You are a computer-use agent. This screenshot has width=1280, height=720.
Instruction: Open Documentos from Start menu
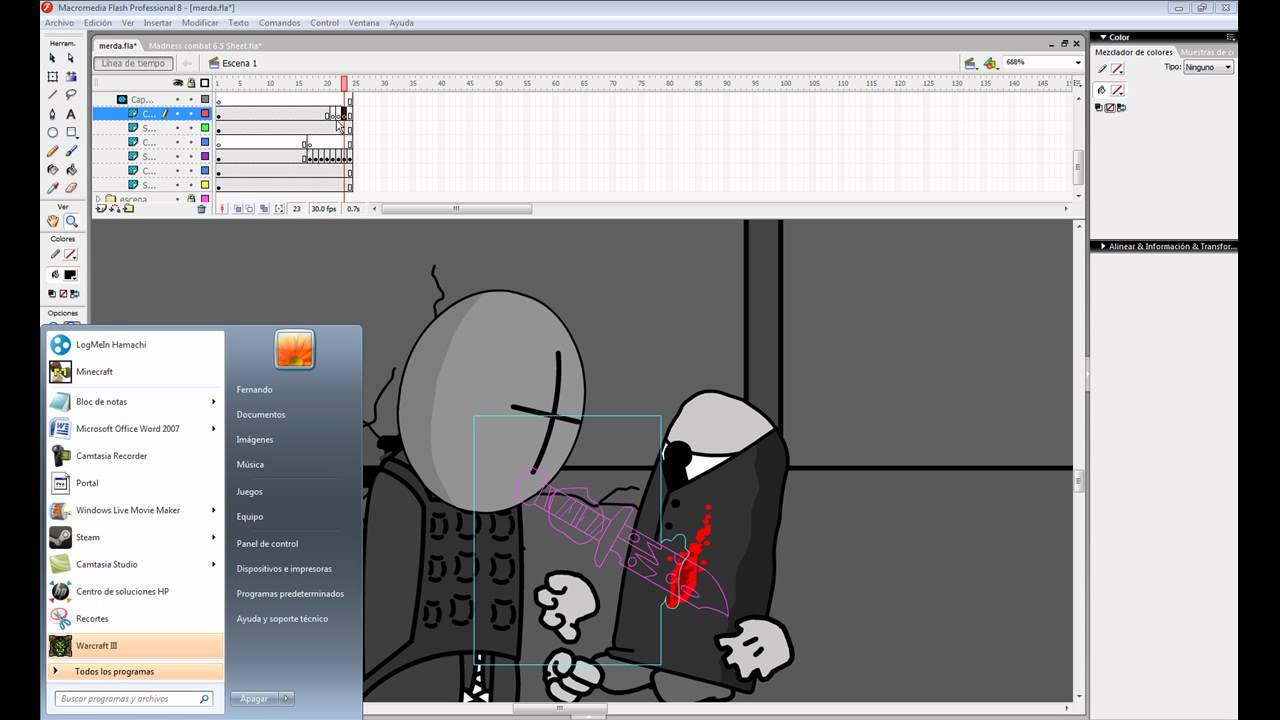pos(261,414)
